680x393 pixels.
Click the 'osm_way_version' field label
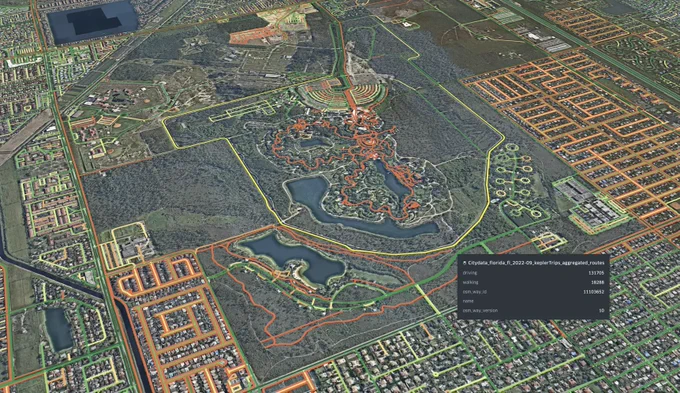click(480, 311)
